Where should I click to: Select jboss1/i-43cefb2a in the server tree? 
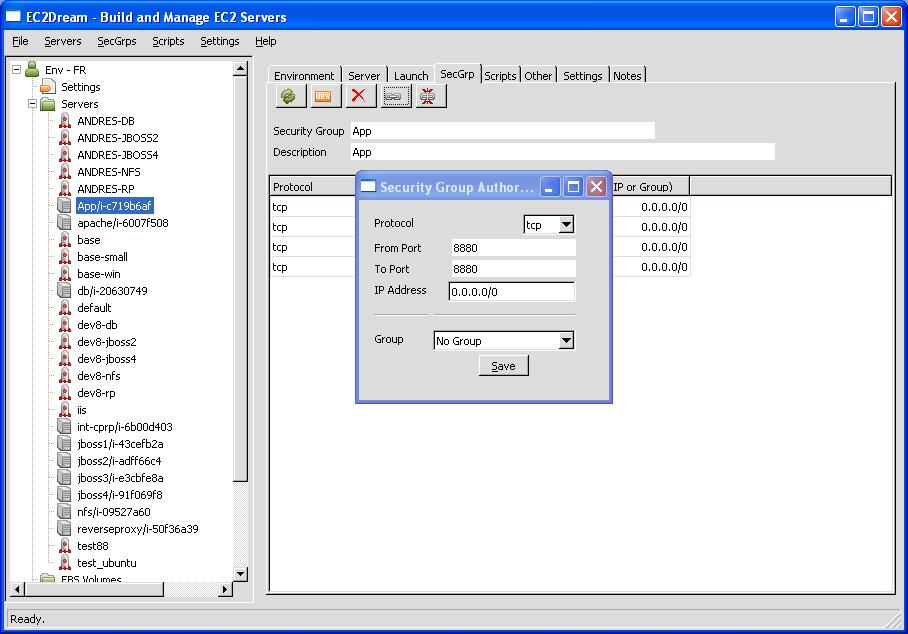pyautogui.click(x=120, y=444)
